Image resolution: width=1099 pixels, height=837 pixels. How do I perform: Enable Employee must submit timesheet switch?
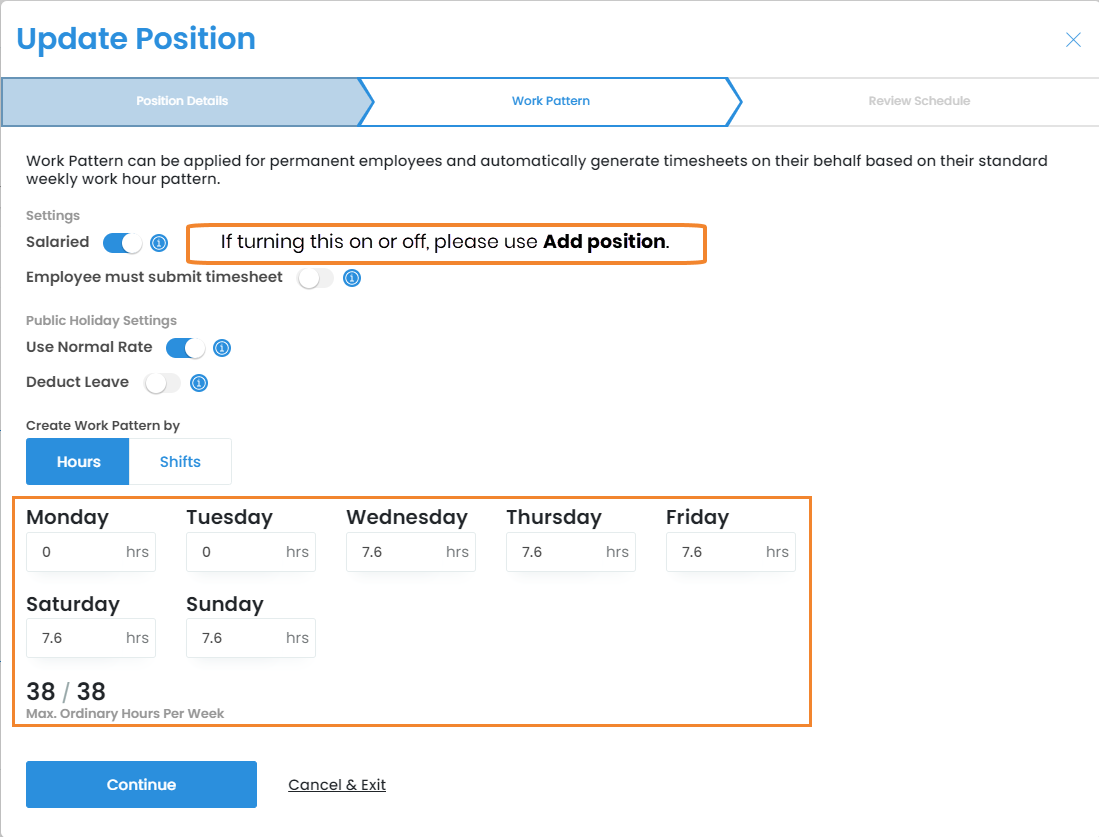coord(315,278)
